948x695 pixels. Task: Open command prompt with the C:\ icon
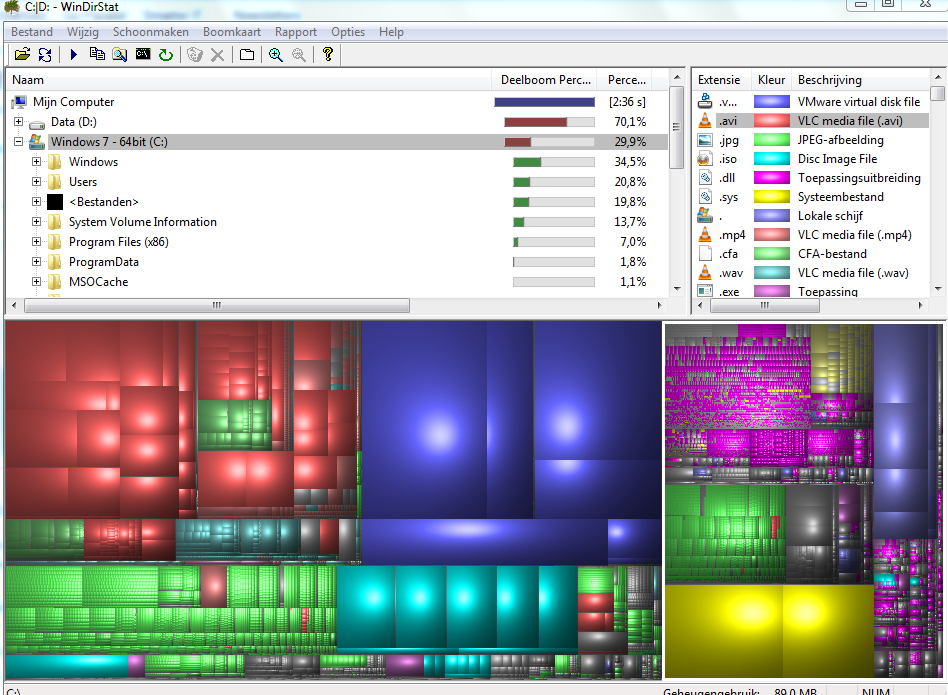click(143, 54)
